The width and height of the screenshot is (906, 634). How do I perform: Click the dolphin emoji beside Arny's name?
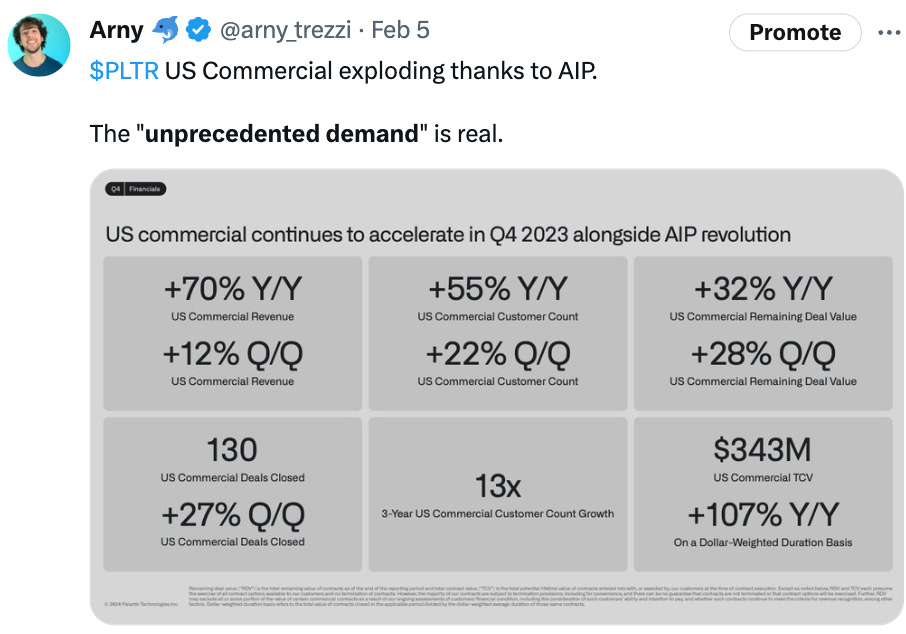click(x=165, y=30)
